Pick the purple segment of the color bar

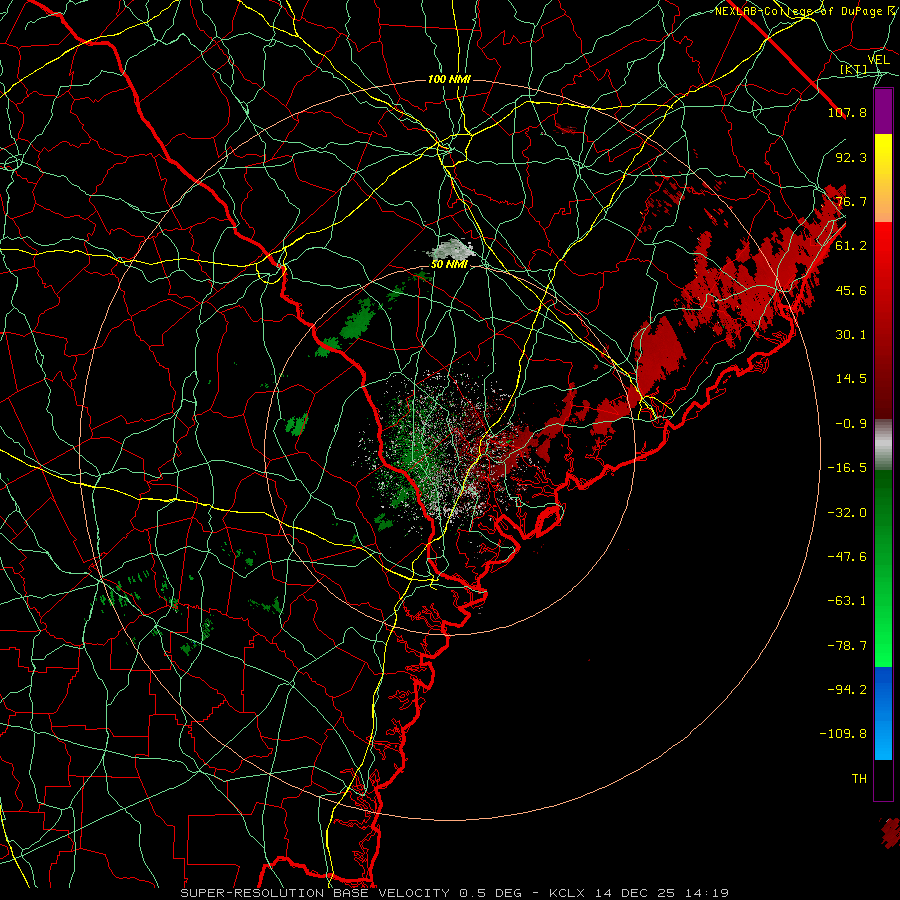pyautogui.click(x=883, y=111)
